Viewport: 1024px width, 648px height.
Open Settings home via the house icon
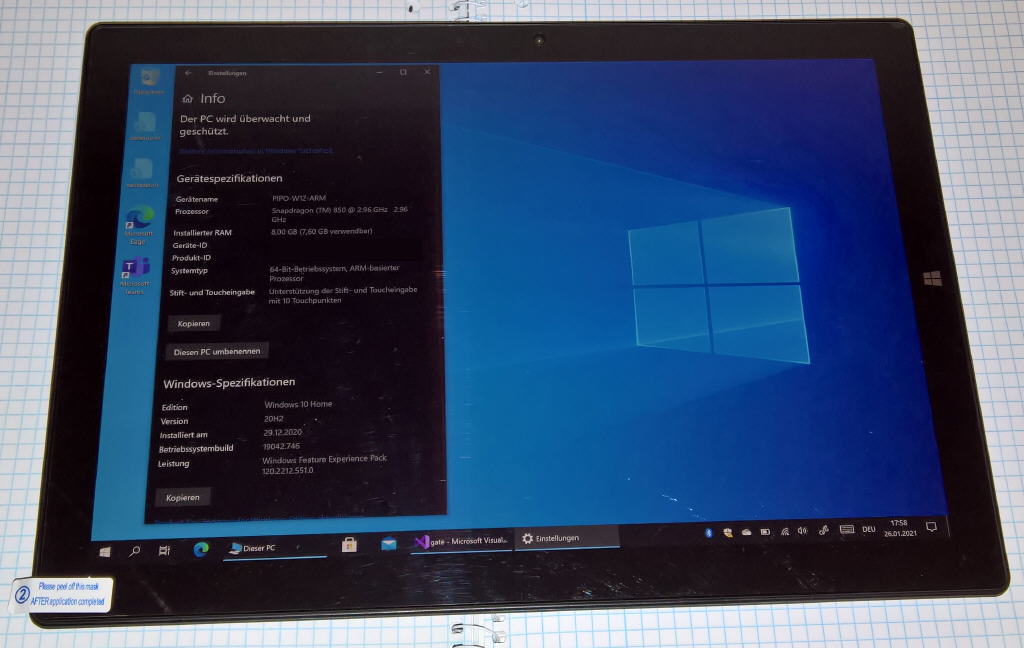pos(187,99)
